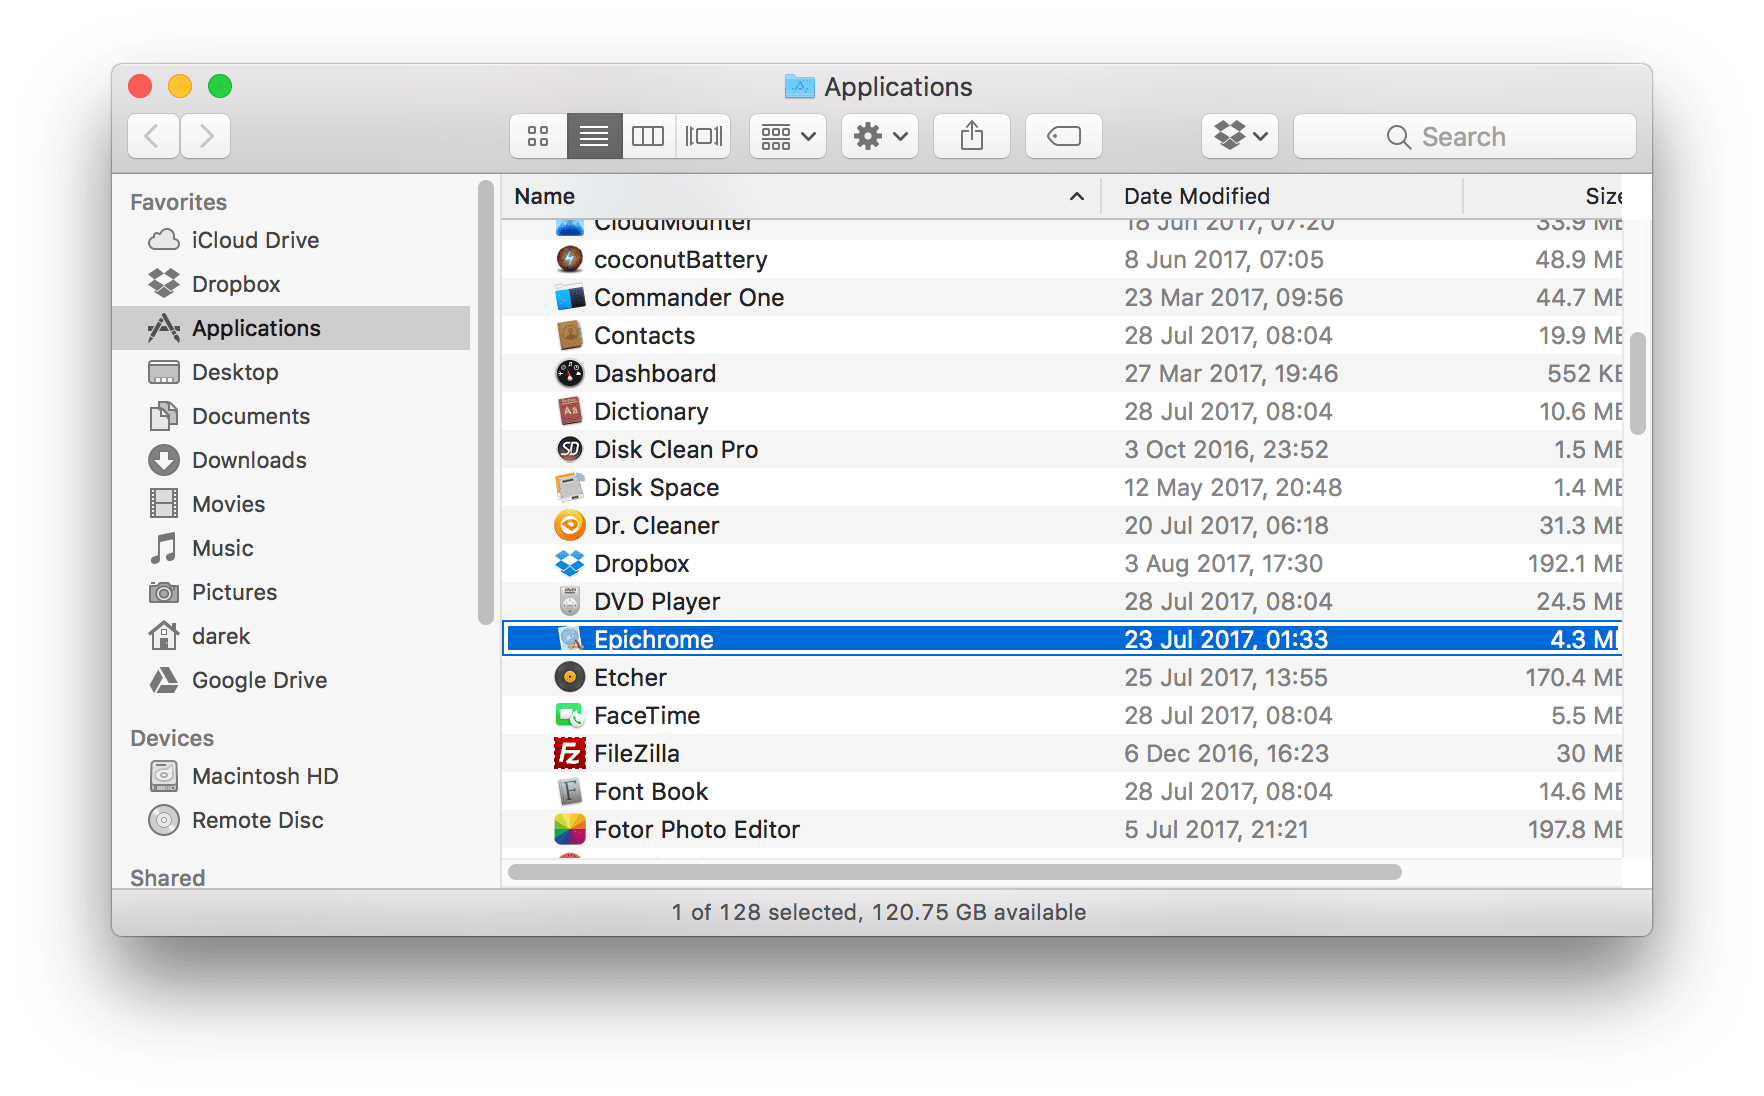This screenshot has width=1764, height=1096.
Task: Go forward with the right arrow
Action: coord(206,136)
